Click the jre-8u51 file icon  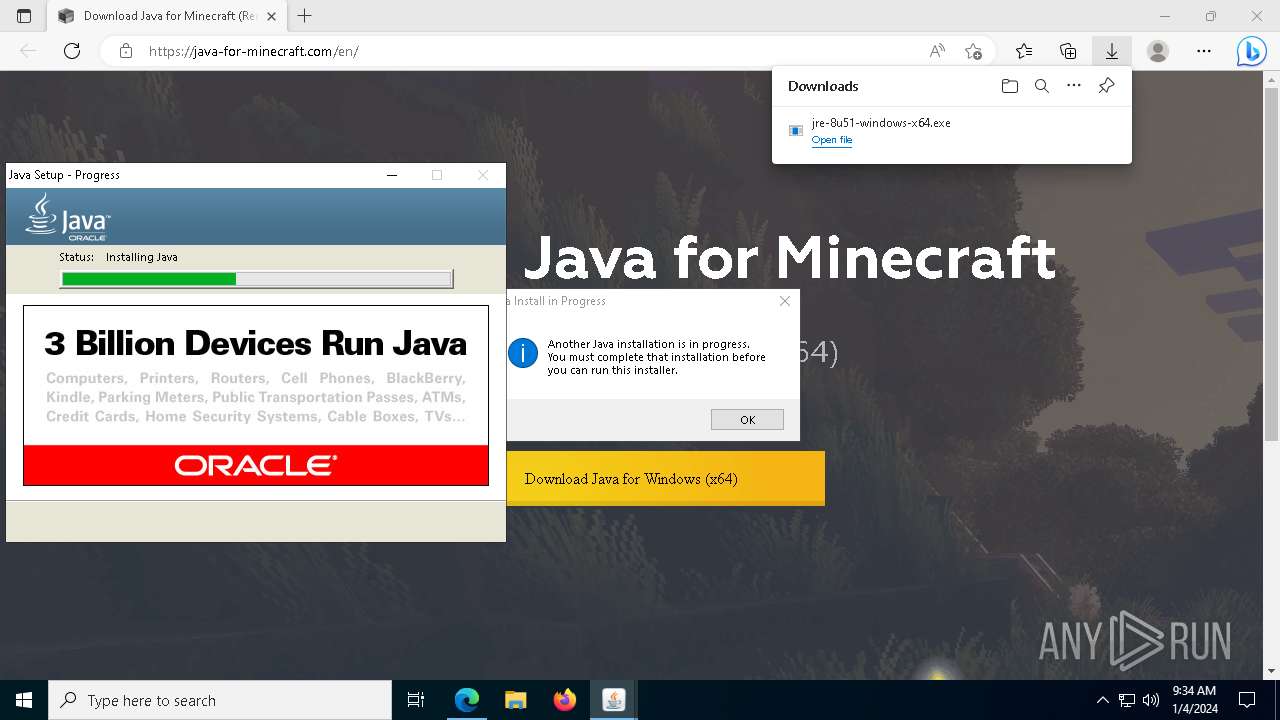click(796, 130)
